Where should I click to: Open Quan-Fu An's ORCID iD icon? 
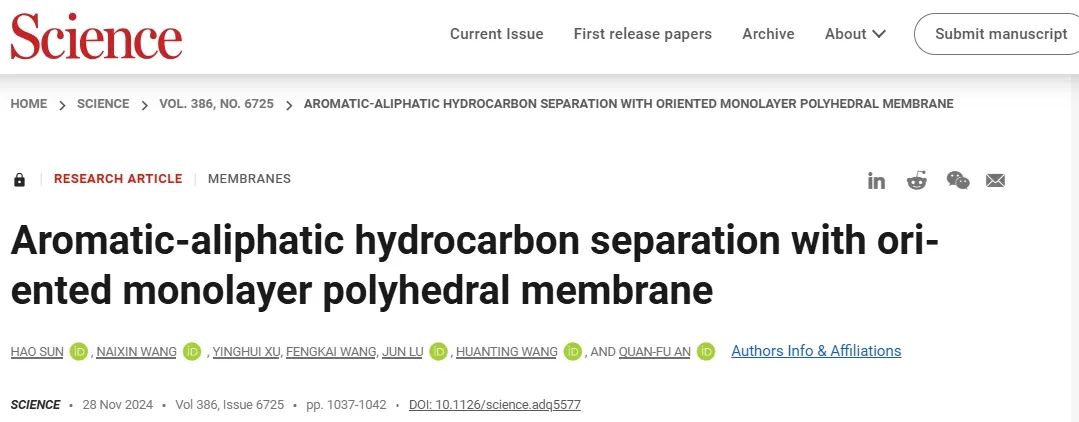point(706,351)
